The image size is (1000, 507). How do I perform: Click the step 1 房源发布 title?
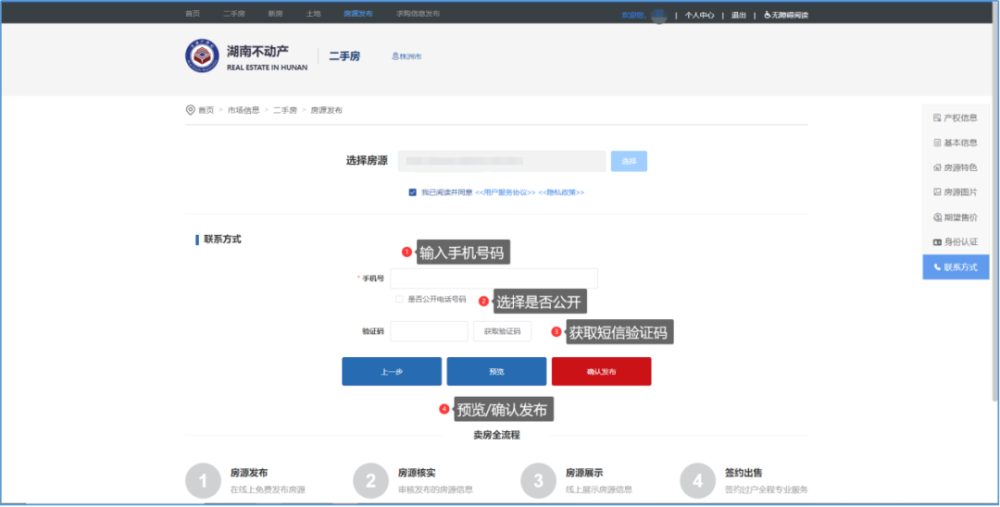(x=249, y=473)
